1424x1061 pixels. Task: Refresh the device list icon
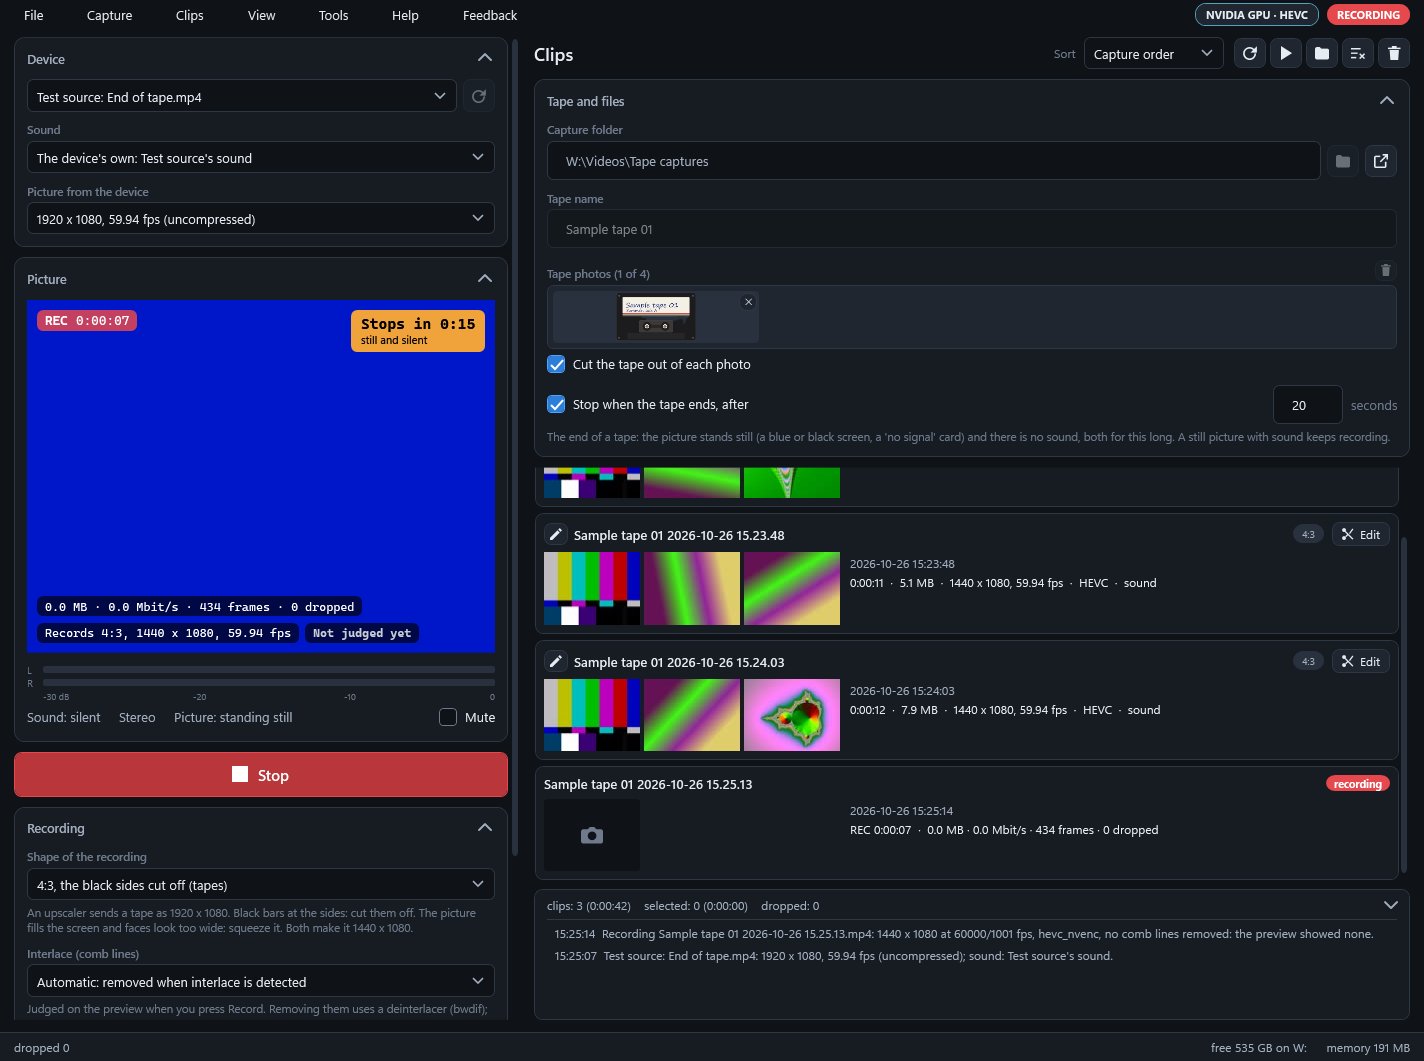pos(479,96)
